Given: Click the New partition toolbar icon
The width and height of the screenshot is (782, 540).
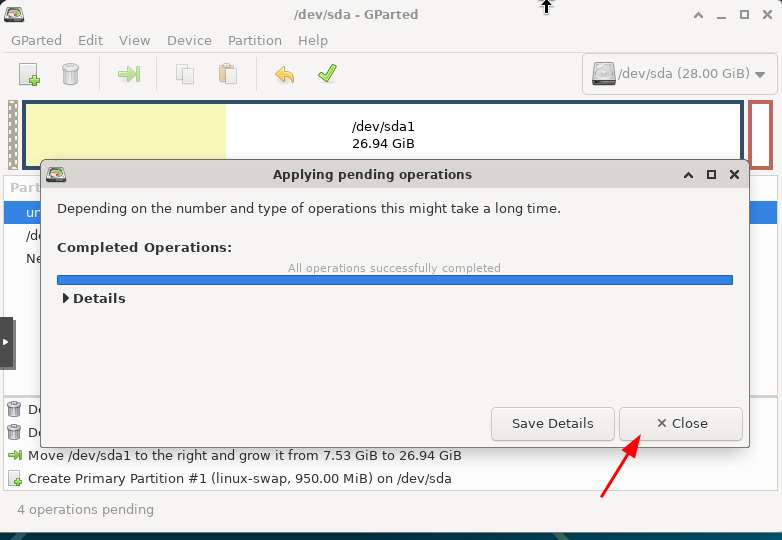Looking at the screenshot, I should (29, 74).
